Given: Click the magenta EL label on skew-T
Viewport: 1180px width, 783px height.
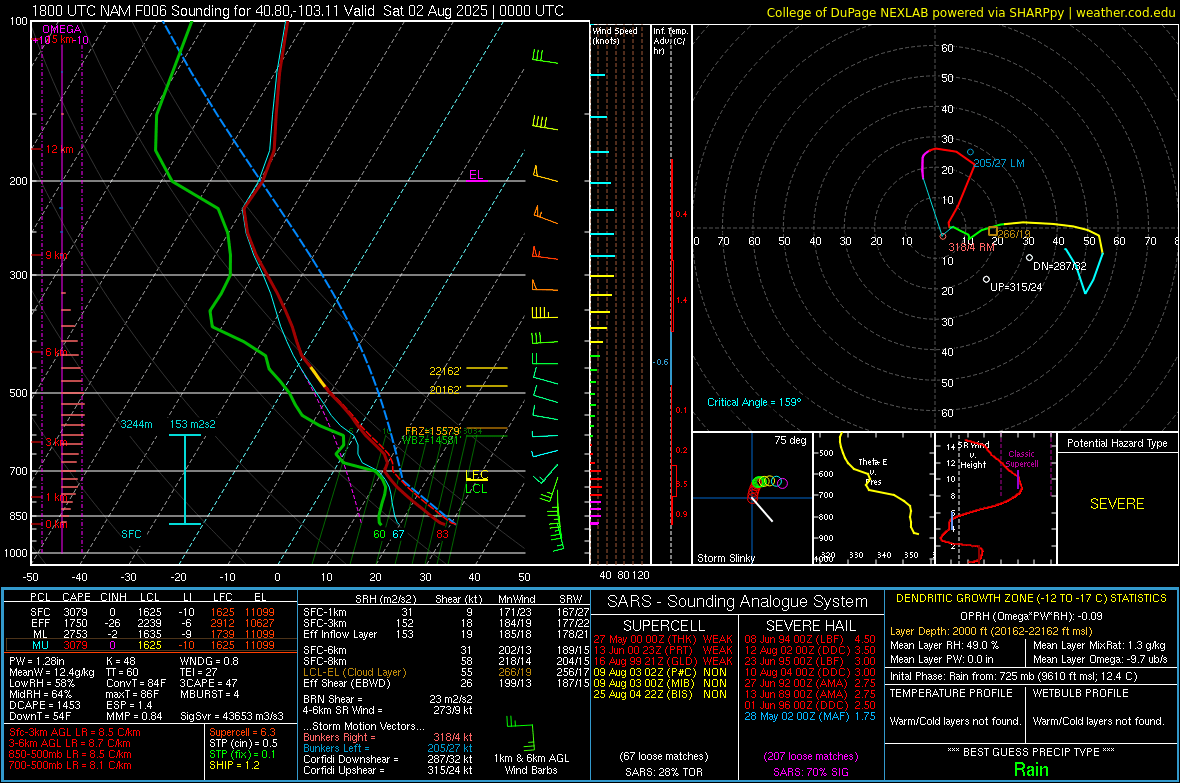Looking at the screenshot, I should (x=476, y=175).
